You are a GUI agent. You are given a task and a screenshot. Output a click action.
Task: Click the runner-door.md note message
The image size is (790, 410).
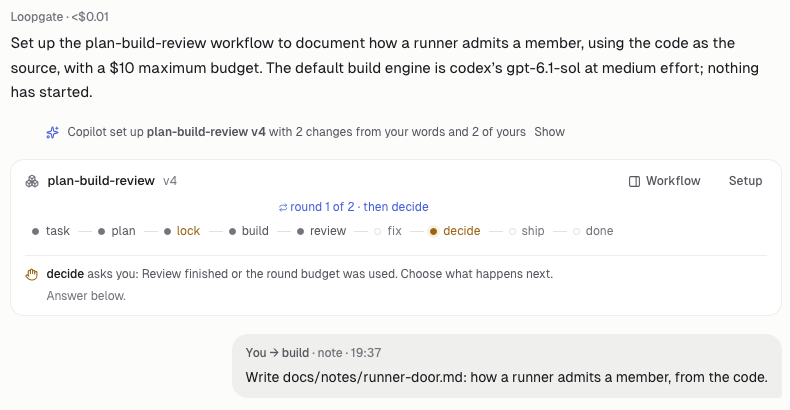[x=506, y=377]
